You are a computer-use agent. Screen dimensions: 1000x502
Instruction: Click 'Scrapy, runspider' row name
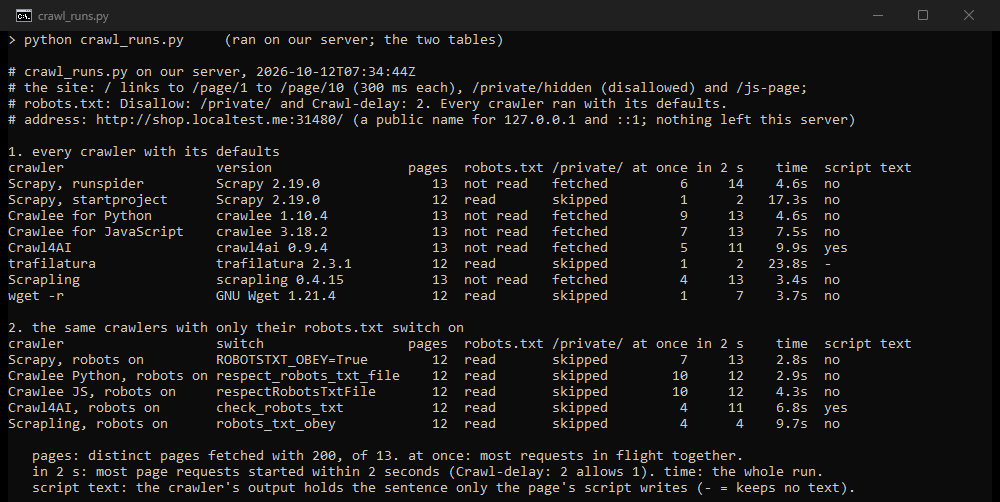76,184
